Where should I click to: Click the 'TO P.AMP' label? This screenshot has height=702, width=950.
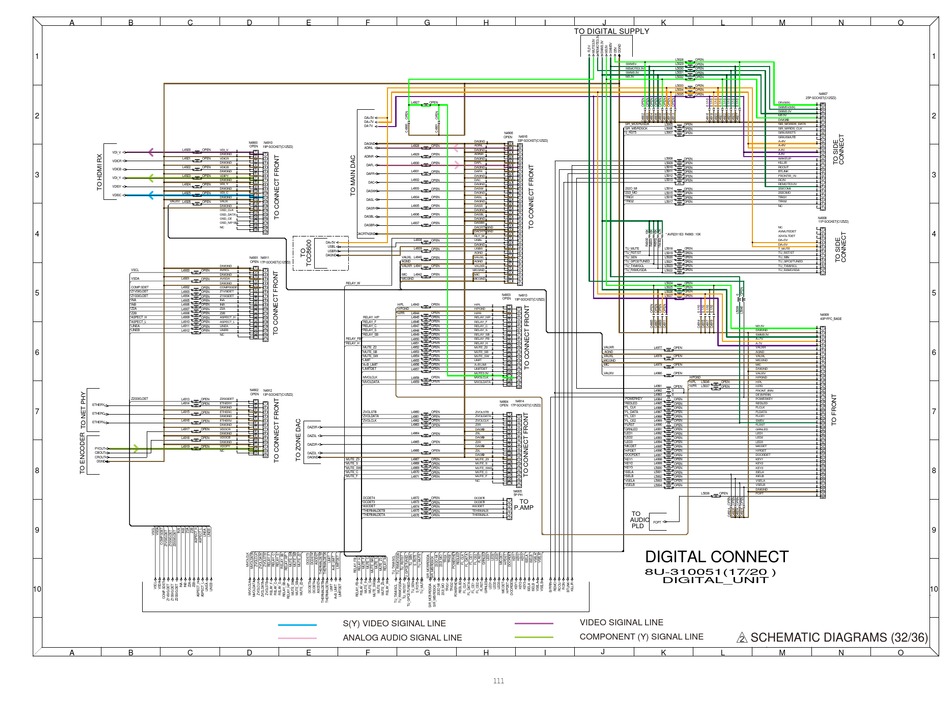pos(524,505)
